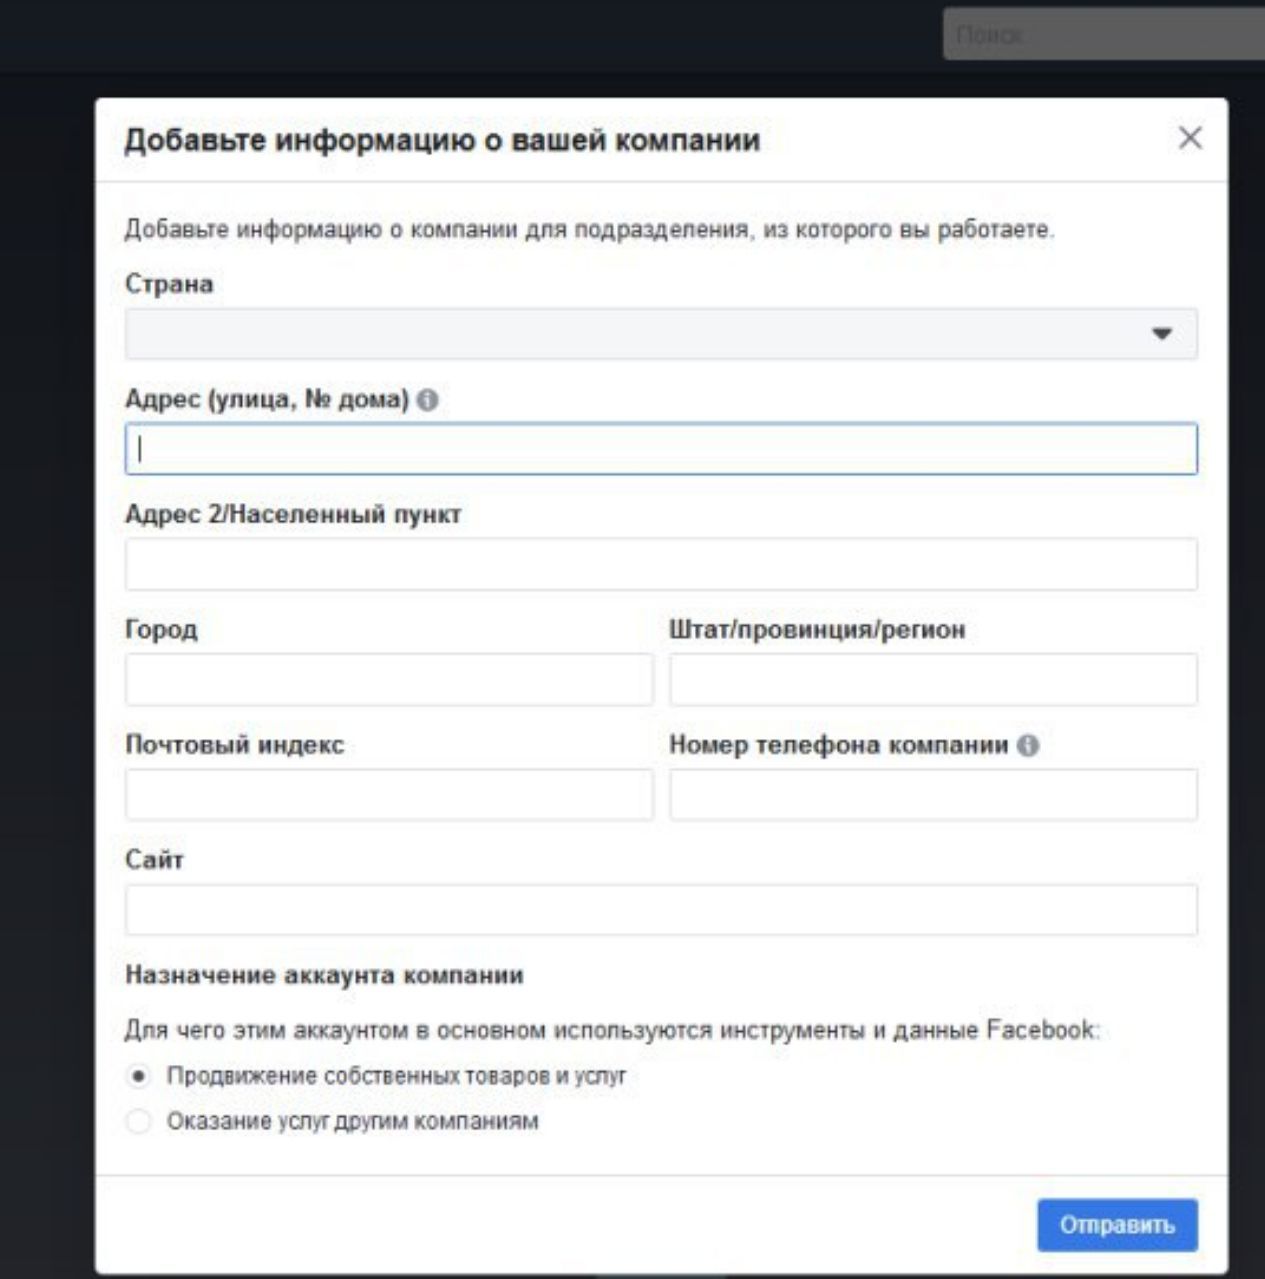This screenshot has height=1279, width=1265.
Task: Click the Сайт website input field
Action: [661, 910]
